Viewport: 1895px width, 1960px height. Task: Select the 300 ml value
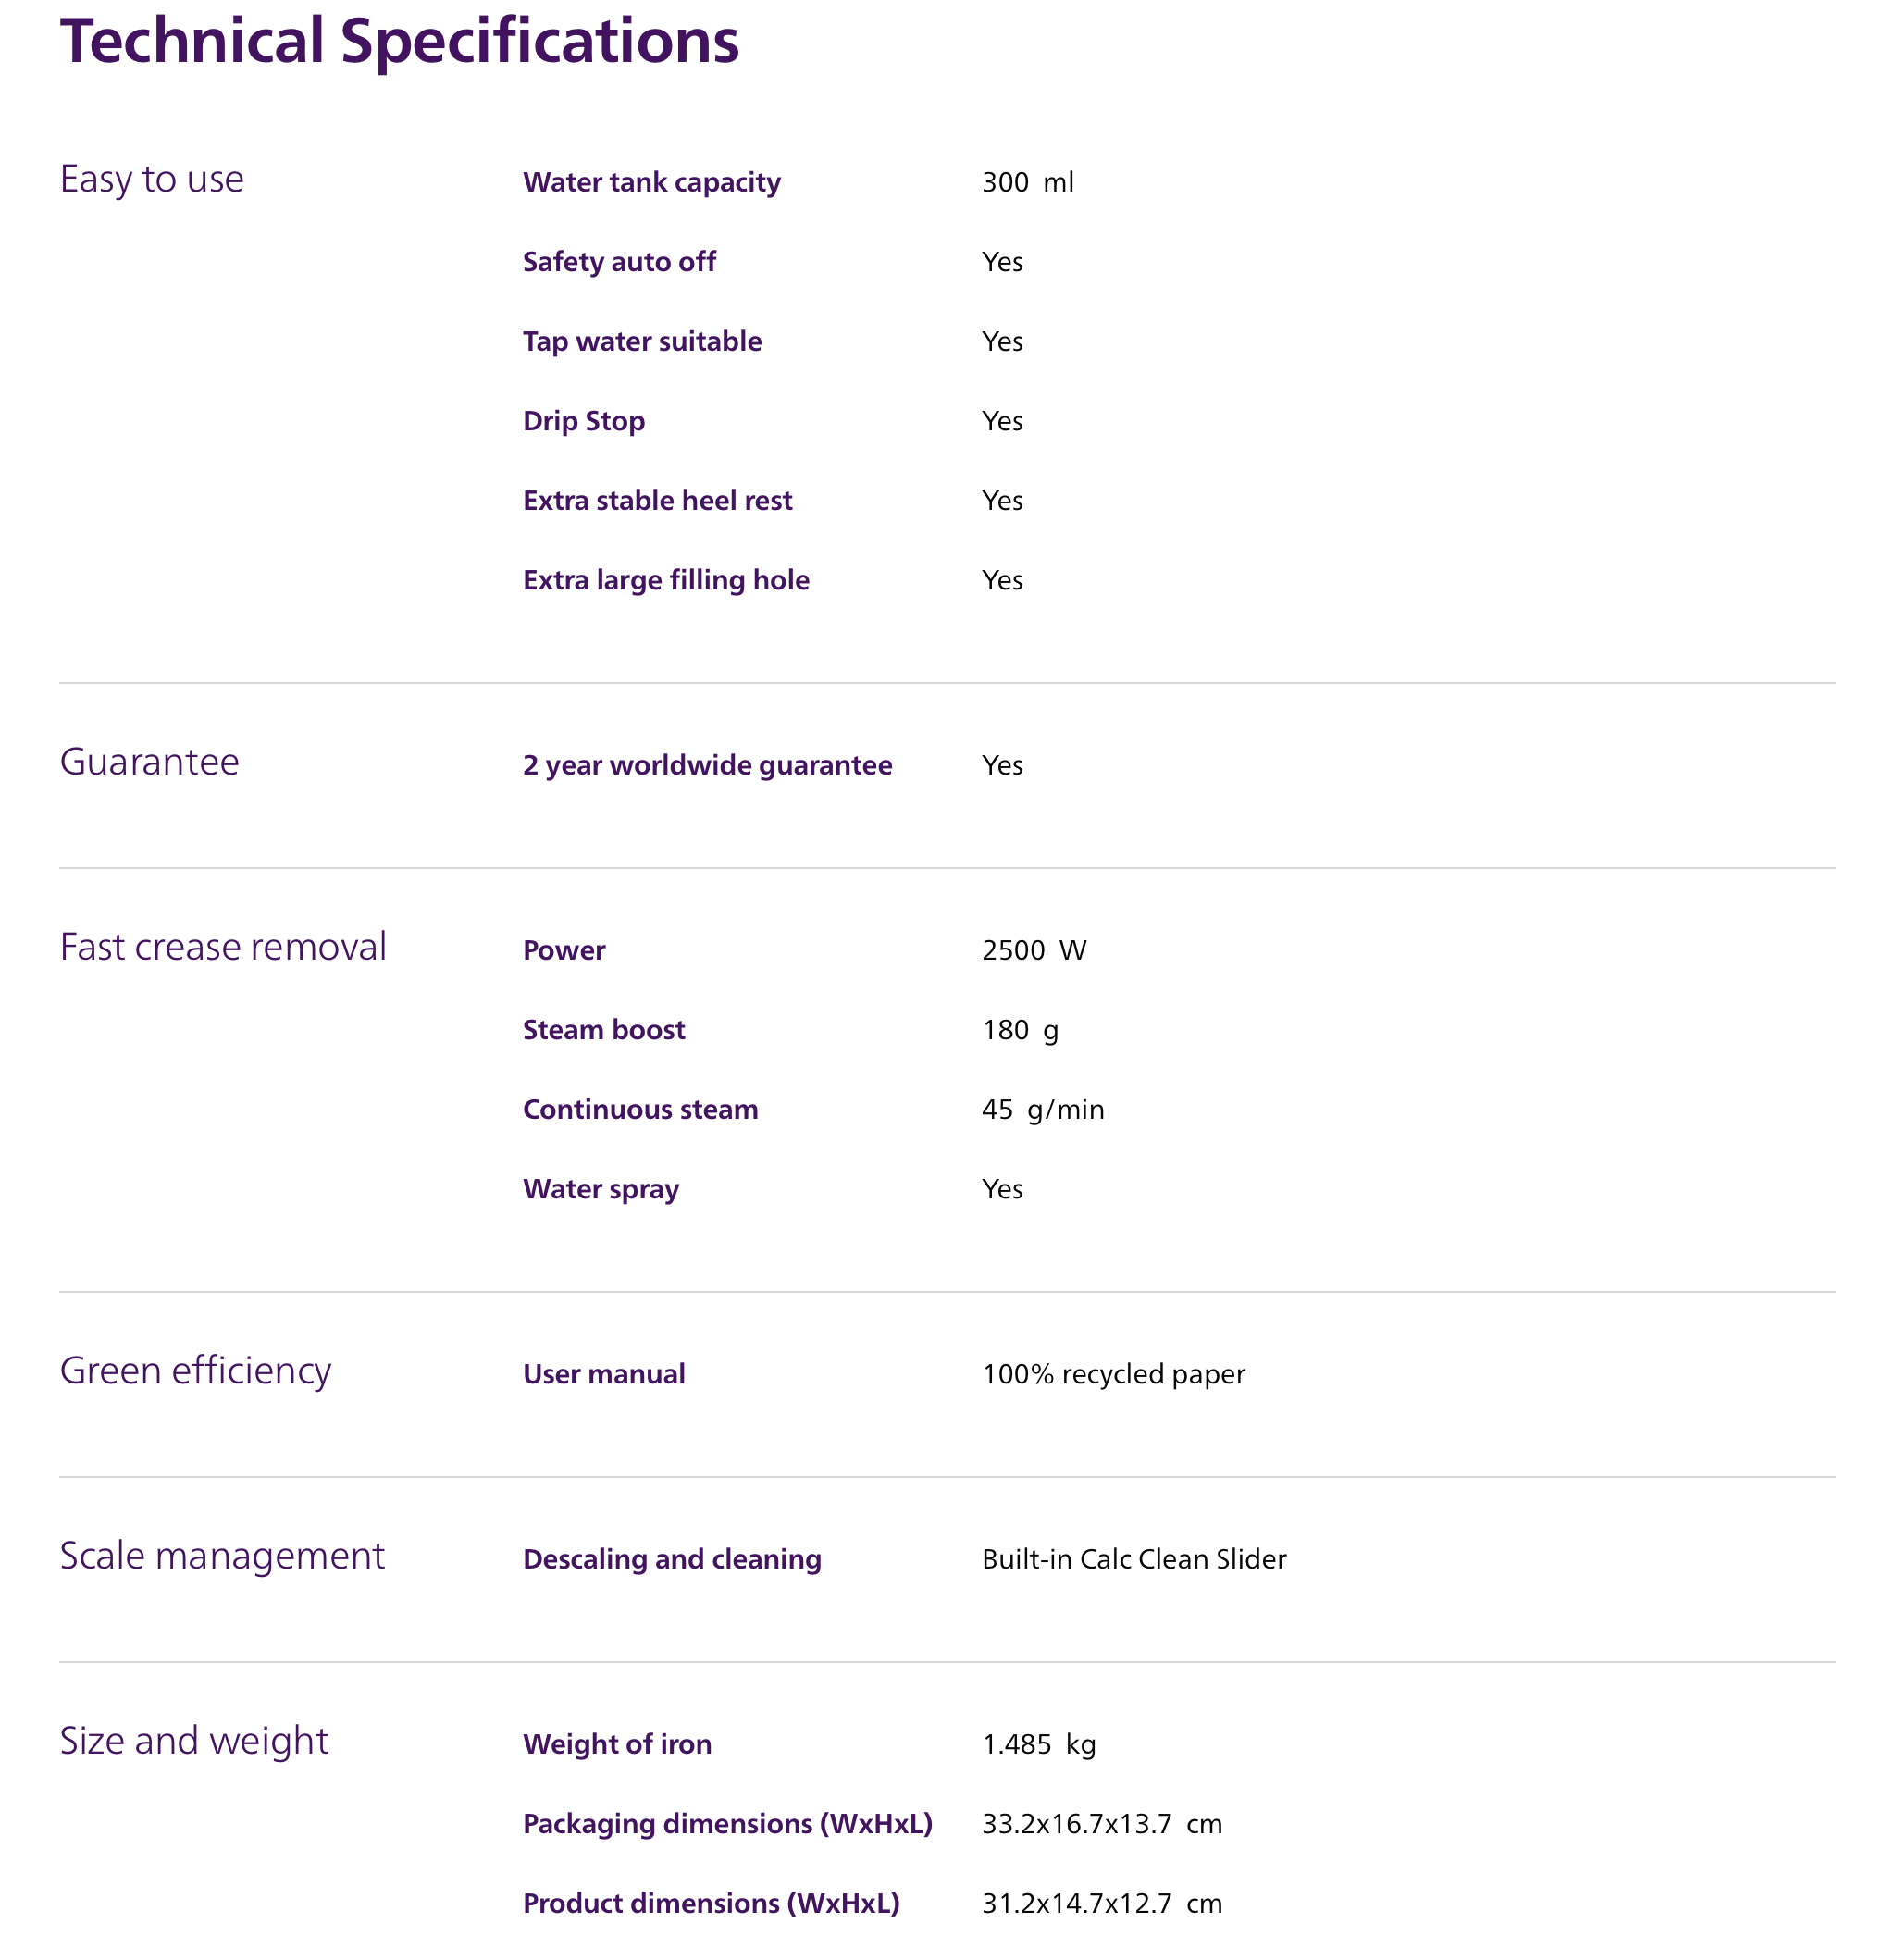pos(1027,182)
